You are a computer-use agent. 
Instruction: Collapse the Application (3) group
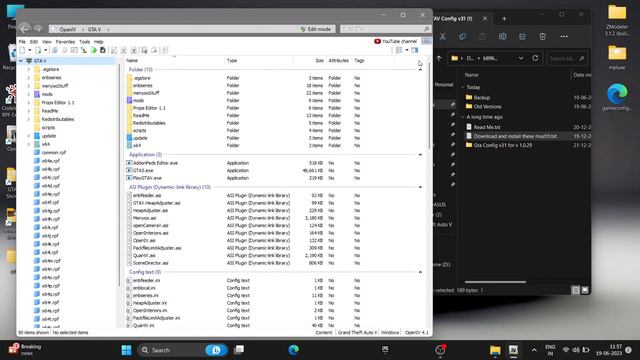[420, 155]
